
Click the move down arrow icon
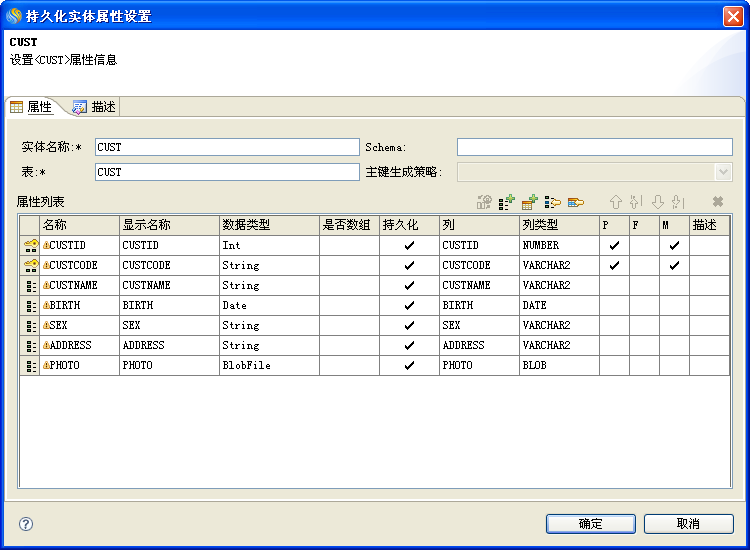coord(657,202)
